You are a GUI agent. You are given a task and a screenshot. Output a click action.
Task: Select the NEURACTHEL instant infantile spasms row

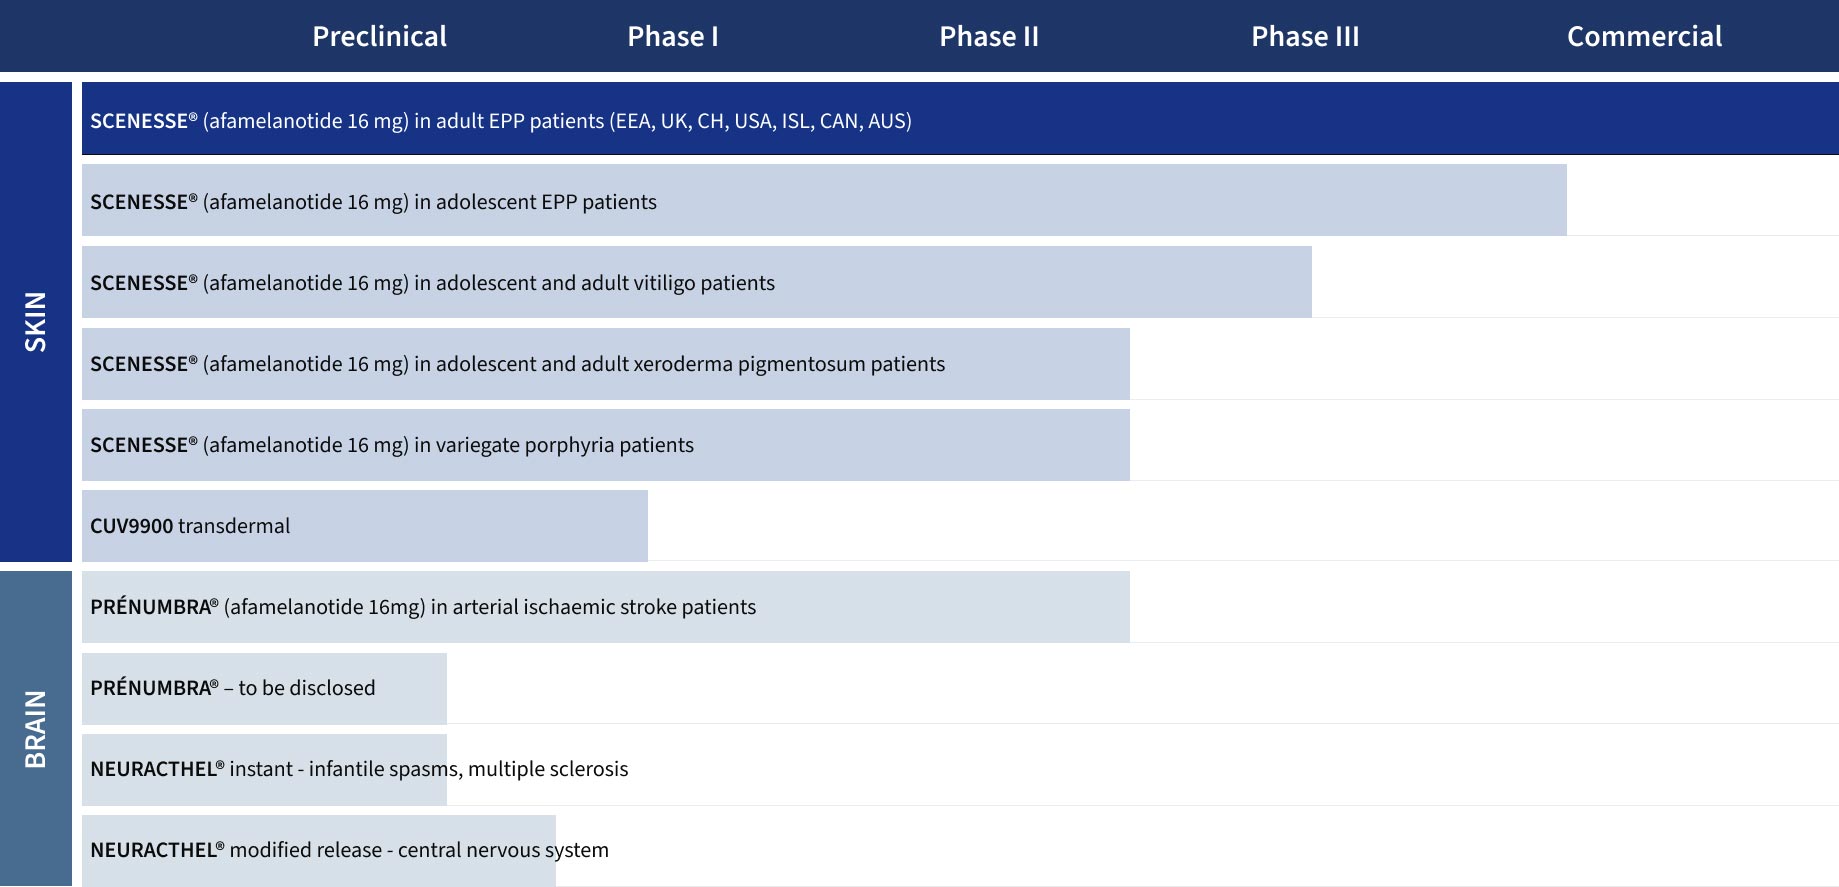click(359, 769)
